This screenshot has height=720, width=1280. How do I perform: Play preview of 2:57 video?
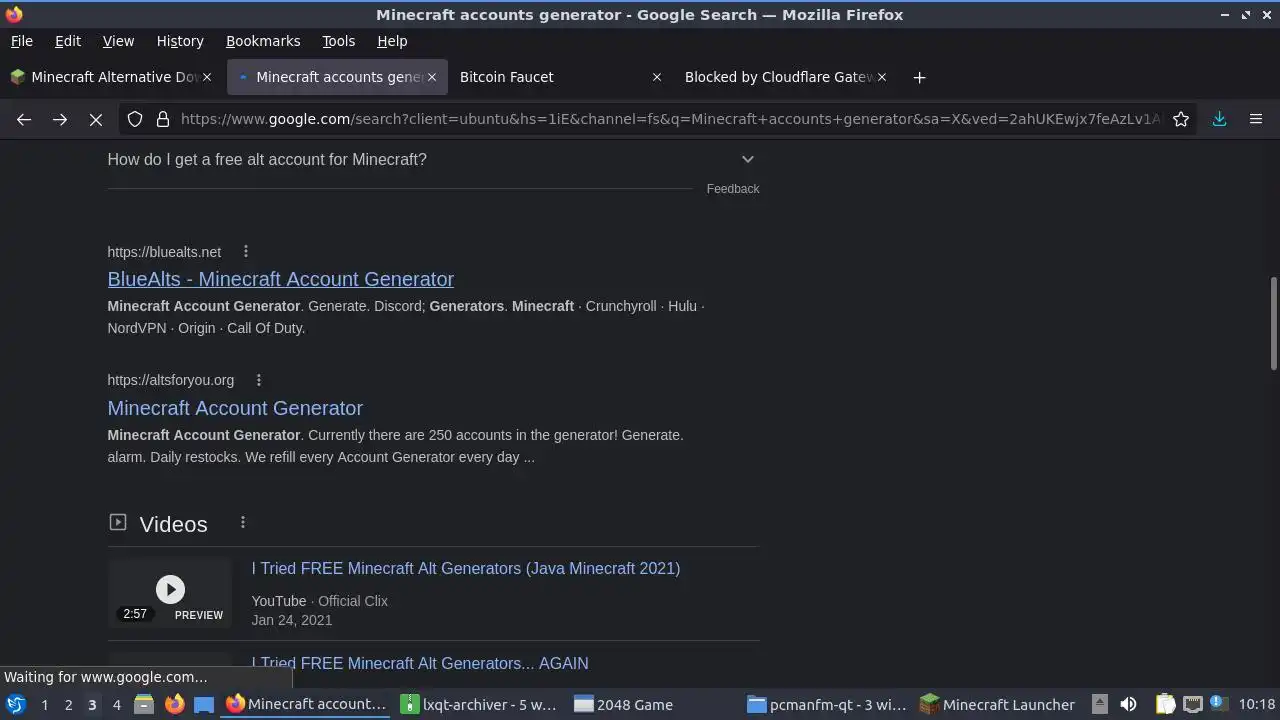[170, 589]
